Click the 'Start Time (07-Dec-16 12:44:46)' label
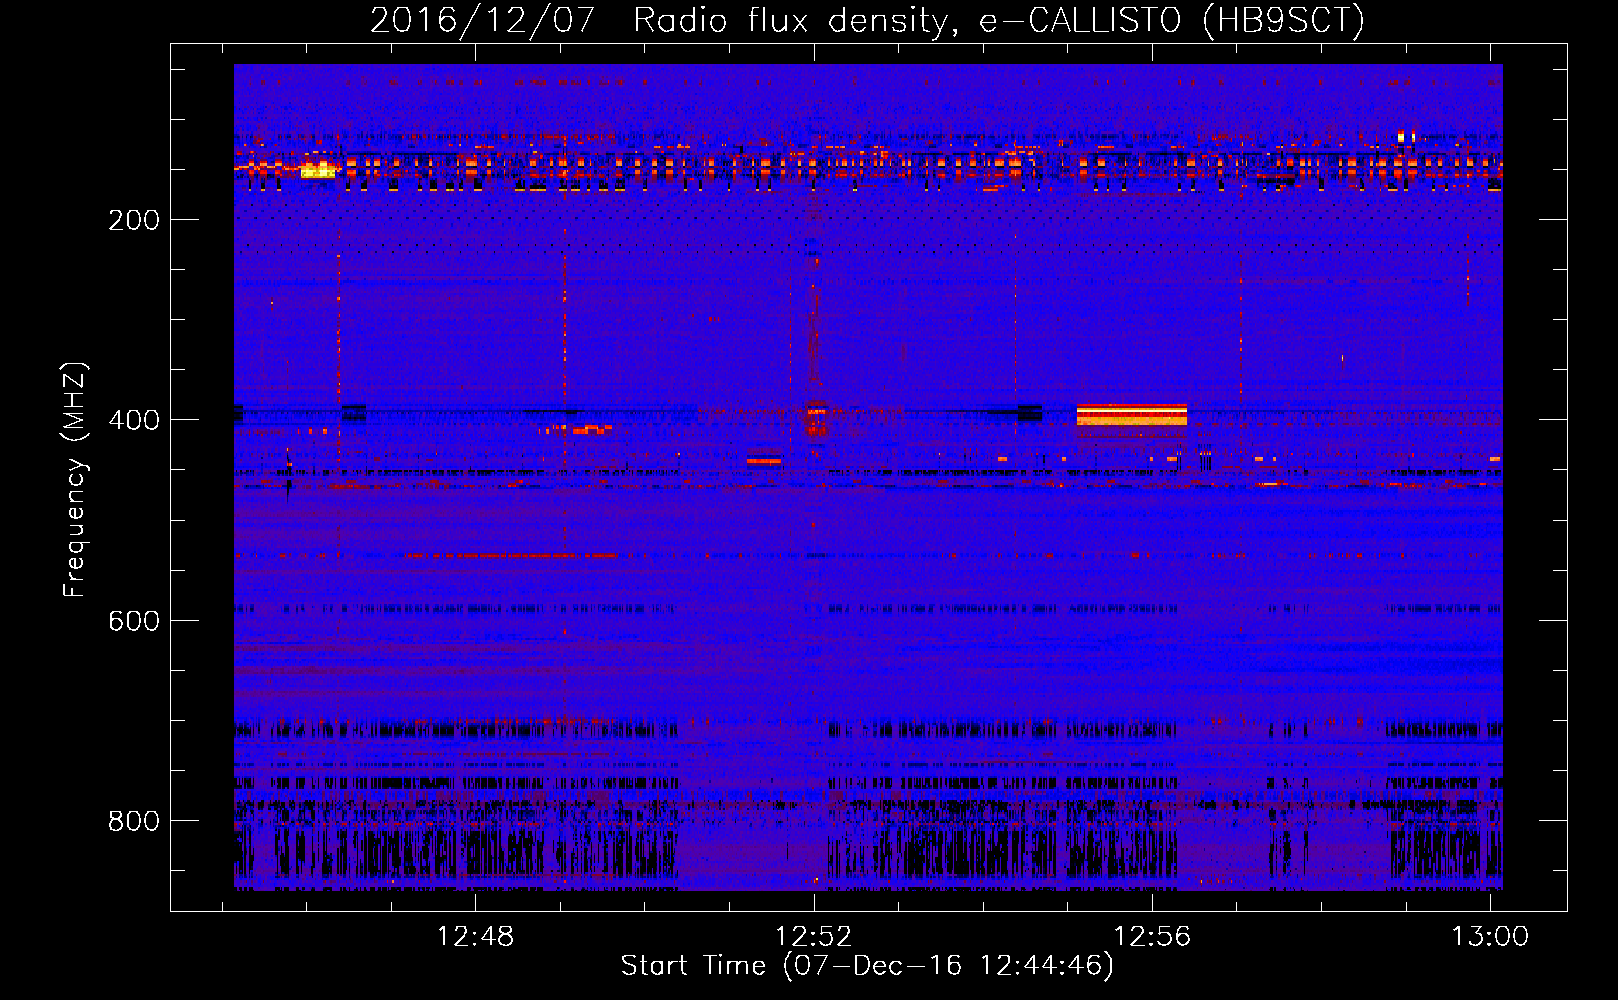Image resolution: width=1618 pixels, height=1000 pixels. tap(867, 965)
